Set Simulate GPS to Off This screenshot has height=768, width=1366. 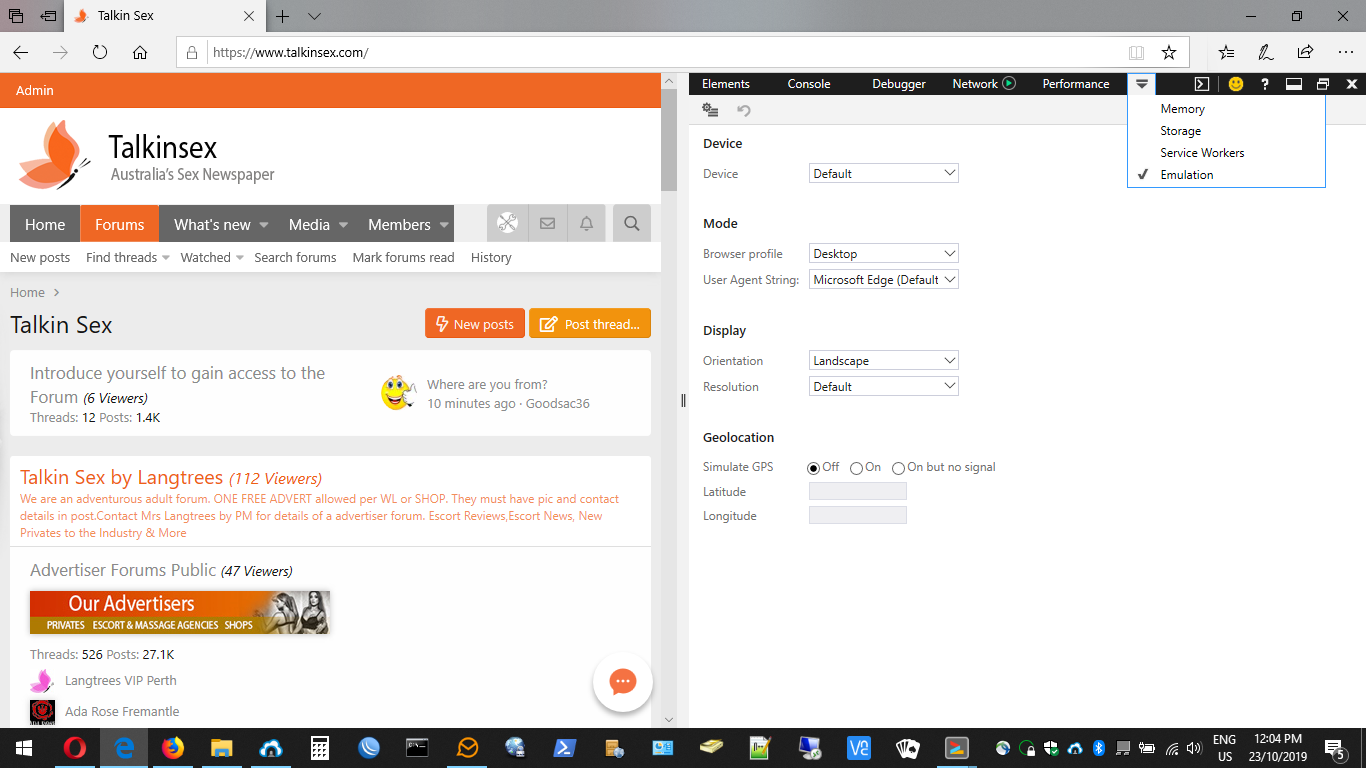click(813, 467)
